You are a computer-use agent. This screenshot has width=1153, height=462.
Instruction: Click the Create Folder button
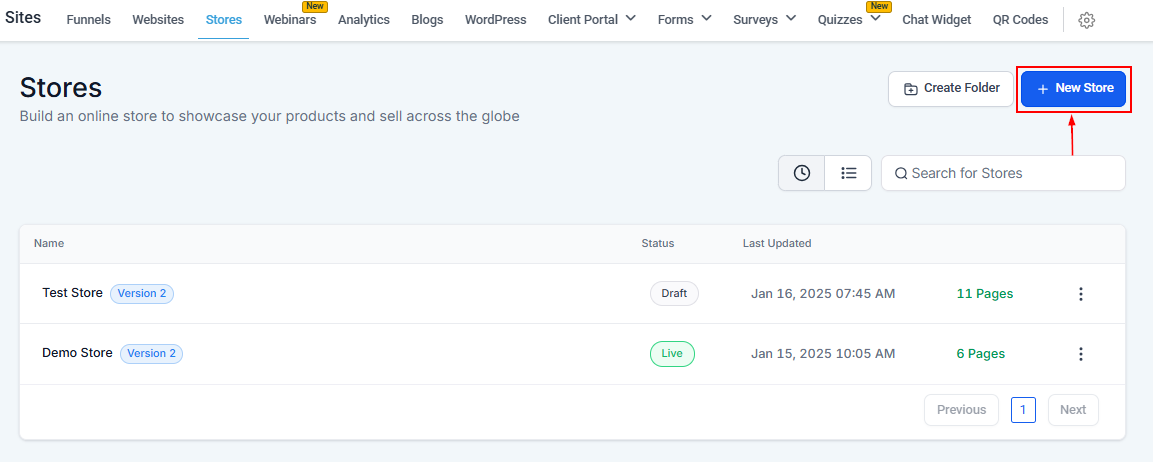point(951,89)
